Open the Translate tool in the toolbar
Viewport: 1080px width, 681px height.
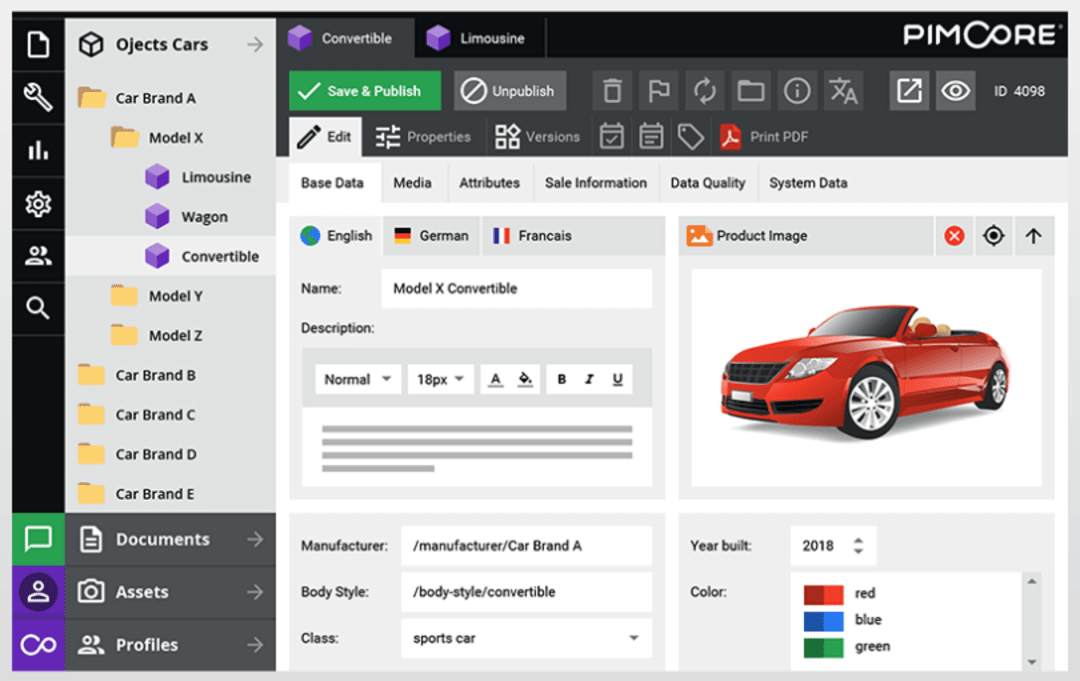click(843, 90)
